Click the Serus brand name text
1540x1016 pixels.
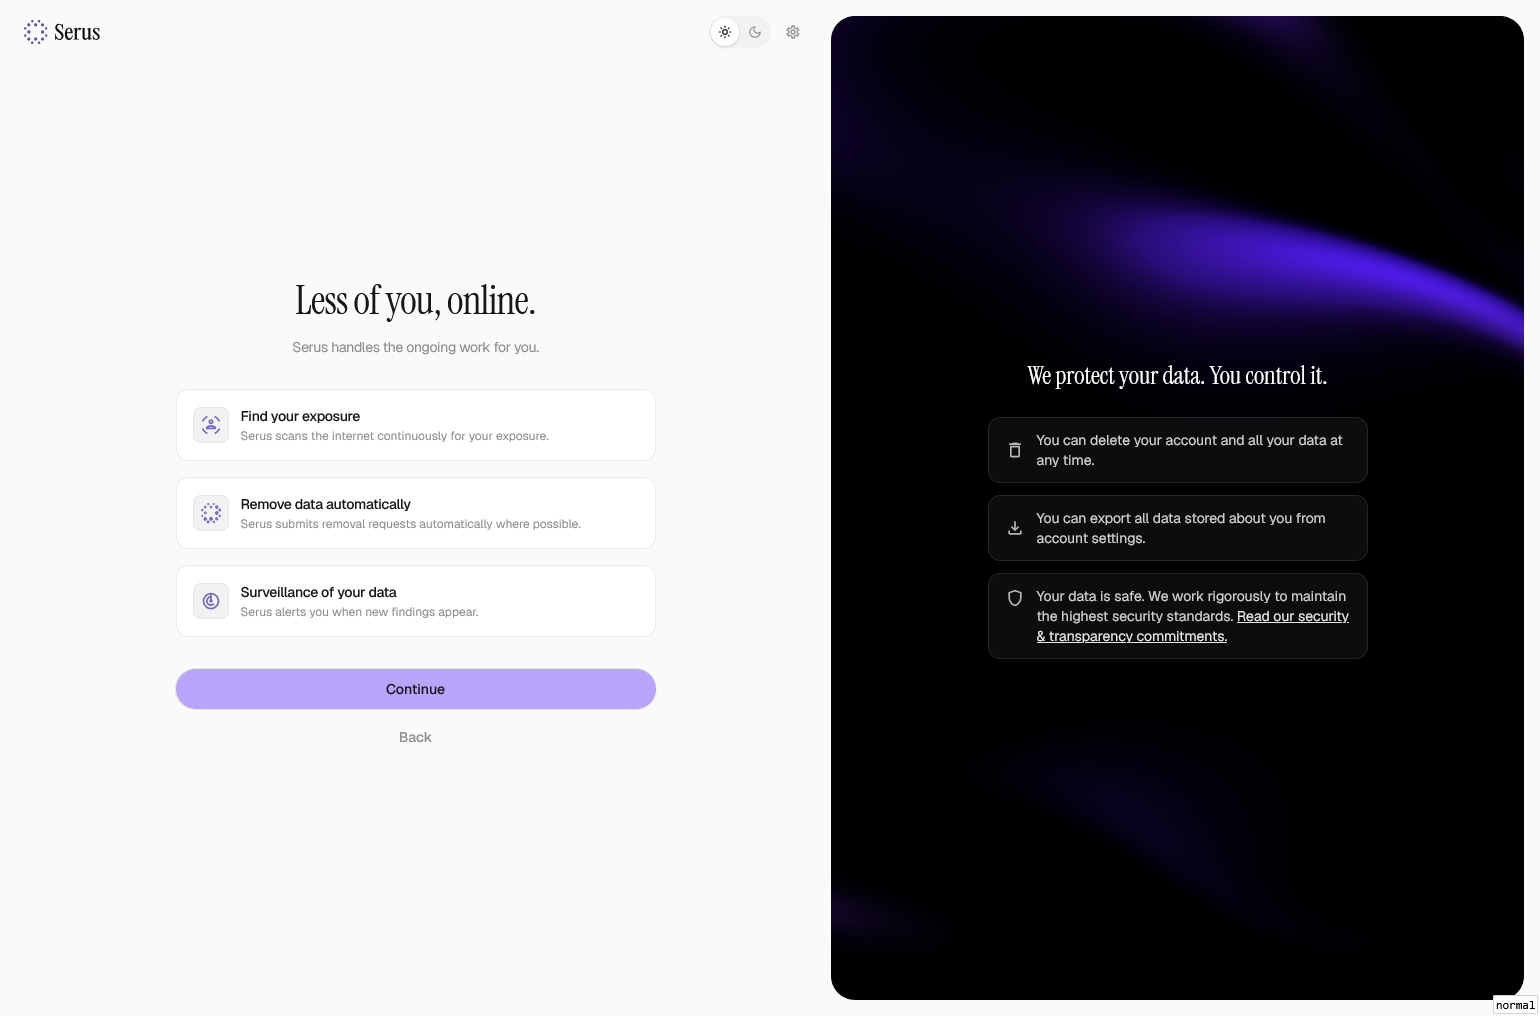tap(77, 32)
